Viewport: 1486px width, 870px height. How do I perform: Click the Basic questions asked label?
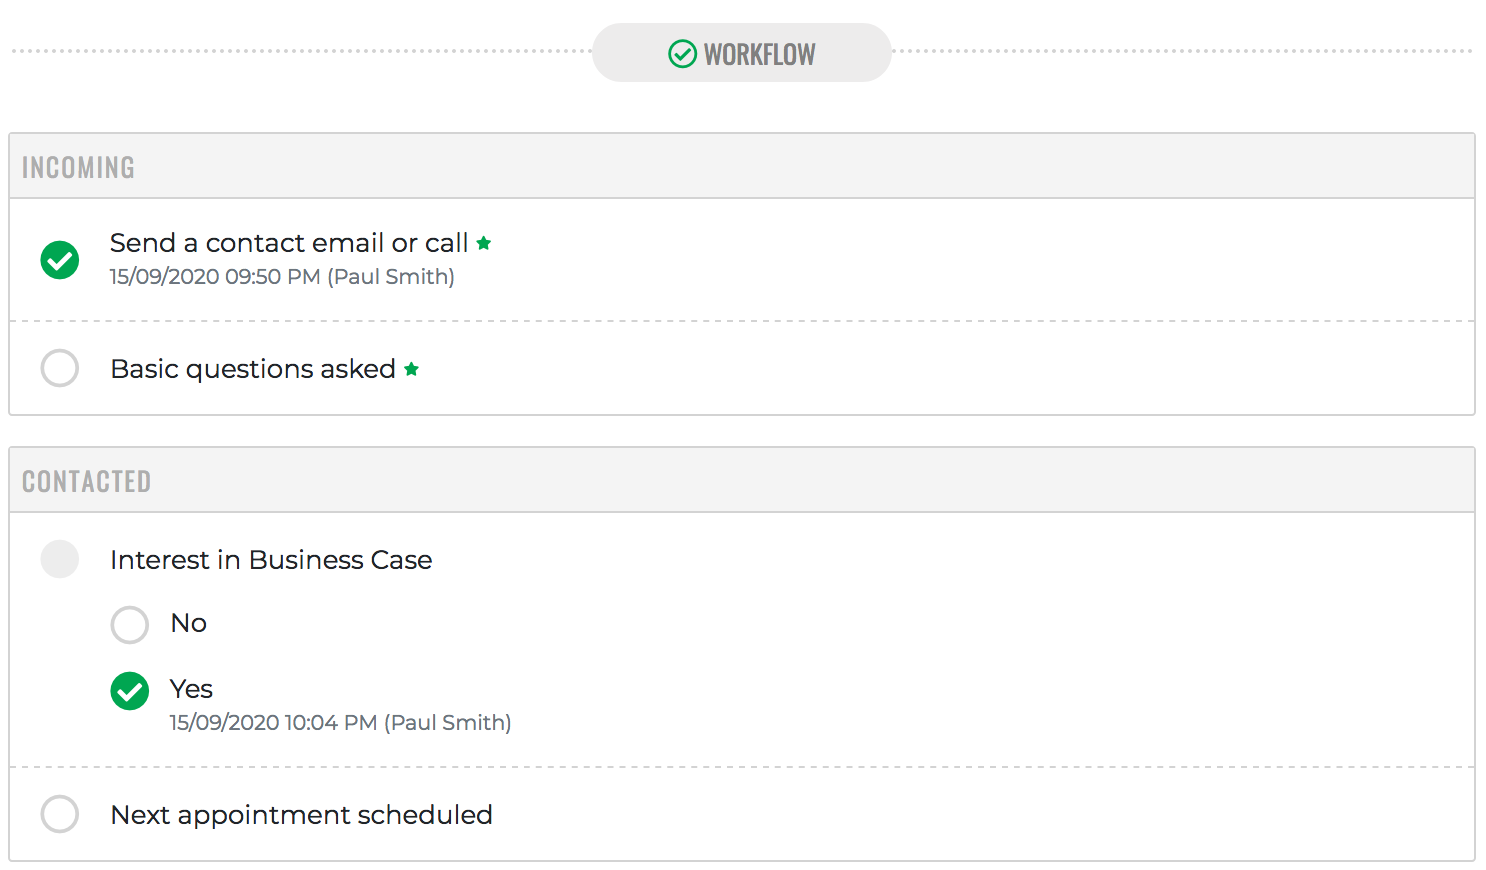pyautogui.click(x=253, y=369)
